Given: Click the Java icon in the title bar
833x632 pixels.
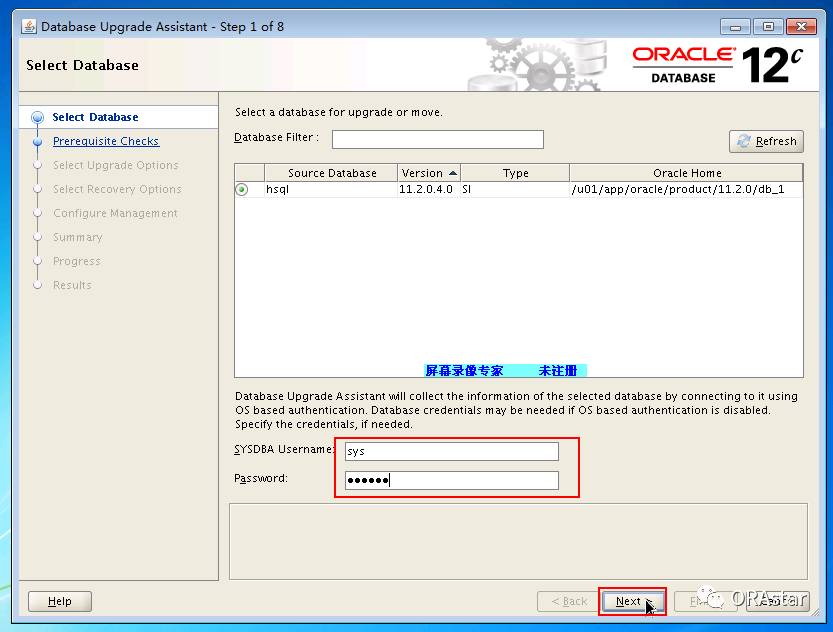Looking at the screenshot, I should 29,26.
